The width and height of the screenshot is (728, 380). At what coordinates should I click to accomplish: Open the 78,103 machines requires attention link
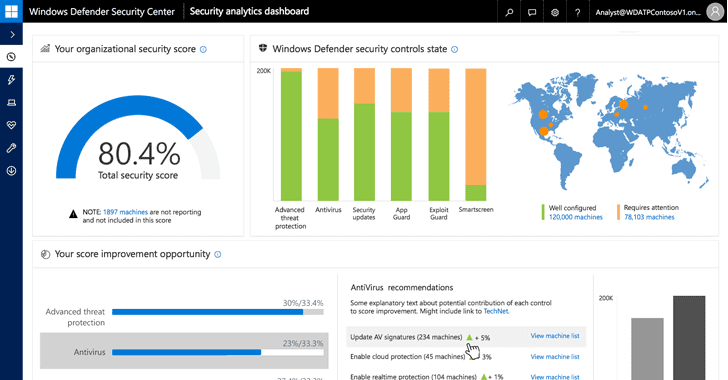[649, 217]
